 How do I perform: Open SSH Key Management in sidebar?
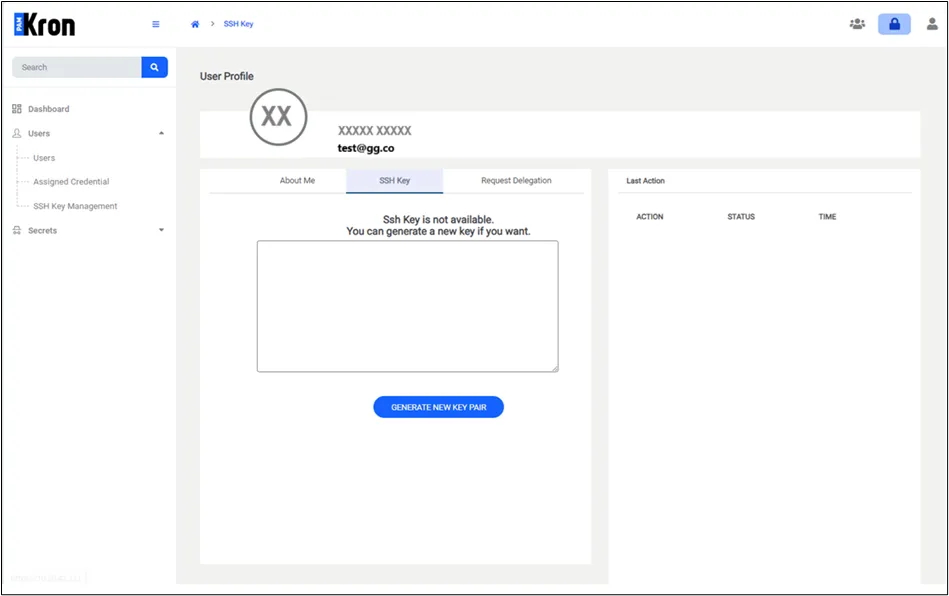[x=75, y=206]
